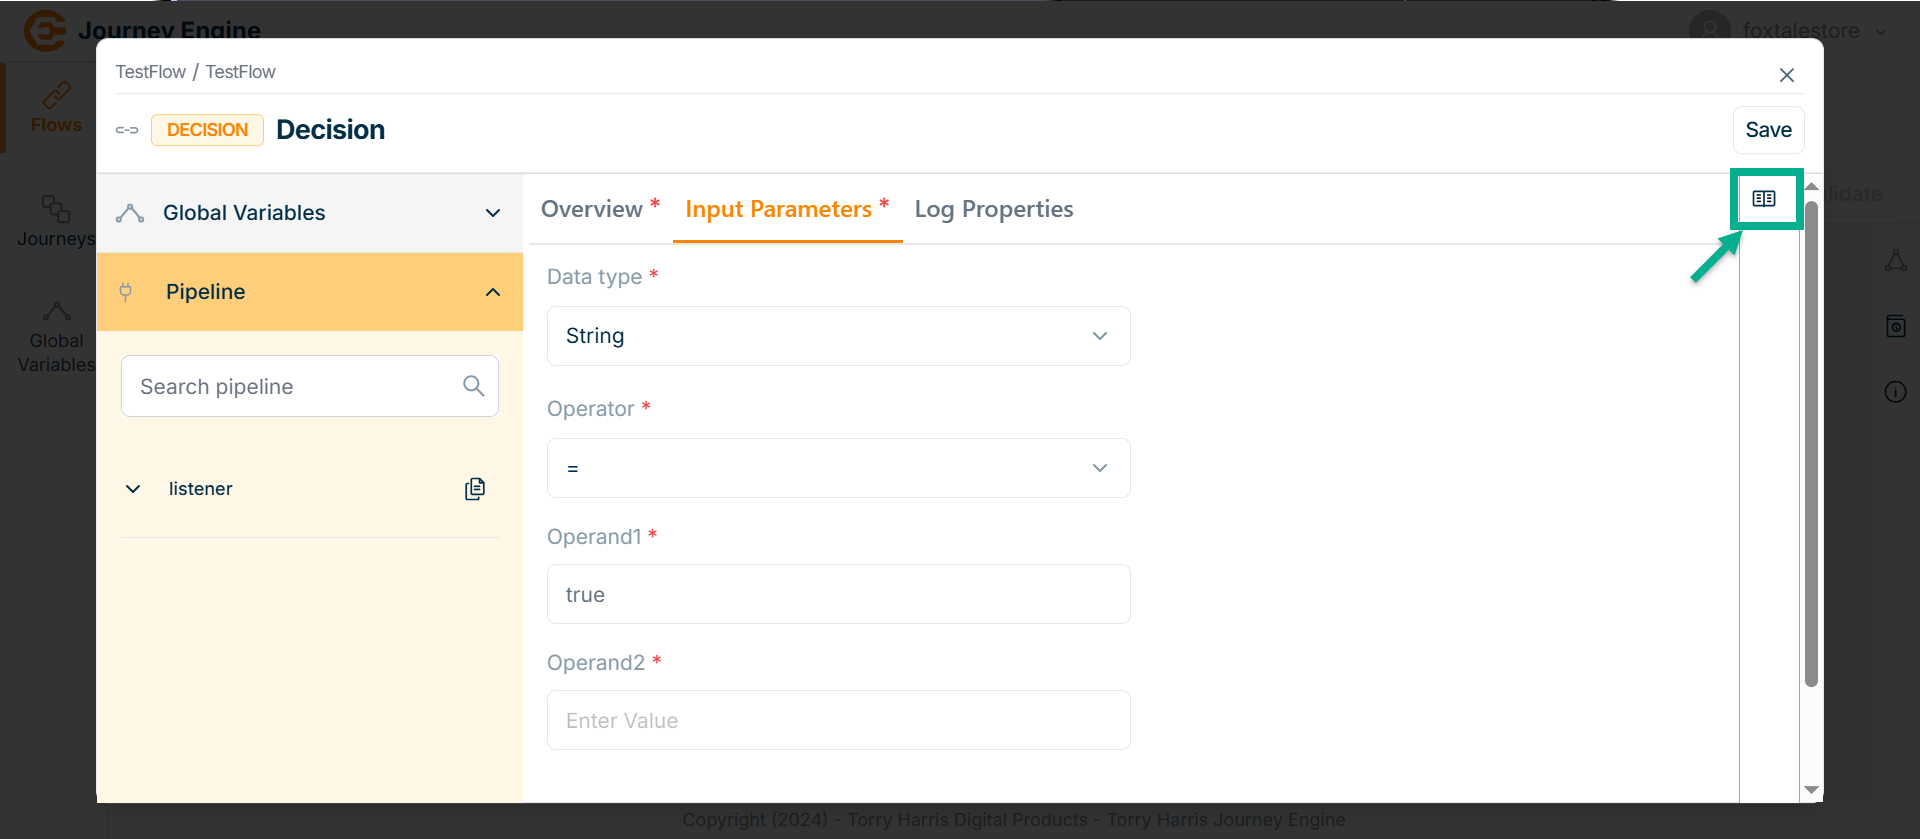Click the search magnifier in pipeline search
The height and width of the screenshot is (839, 1920).
coord(473,386)
